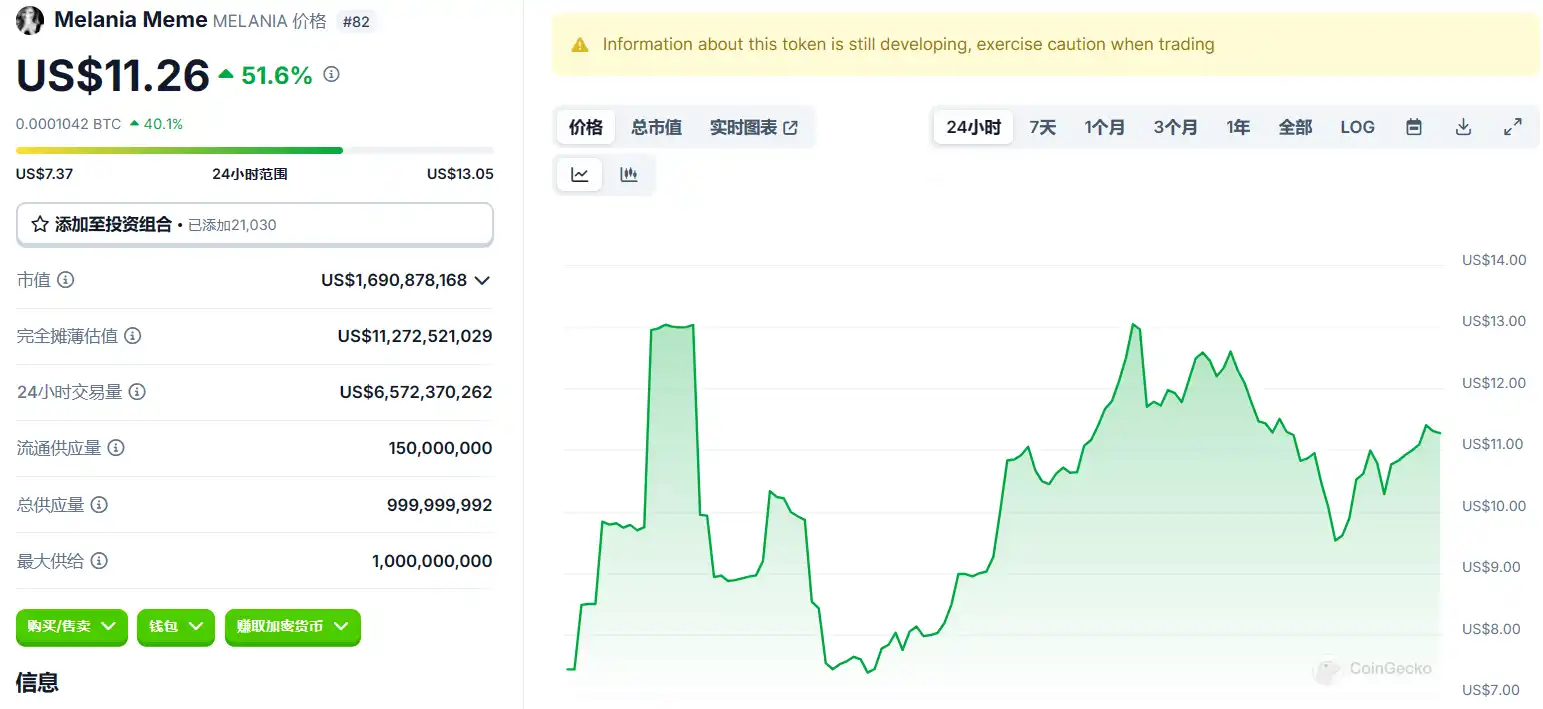Select the 价格 tab
The height and width of the screenshot is (709, 1543).
[586, 127]
